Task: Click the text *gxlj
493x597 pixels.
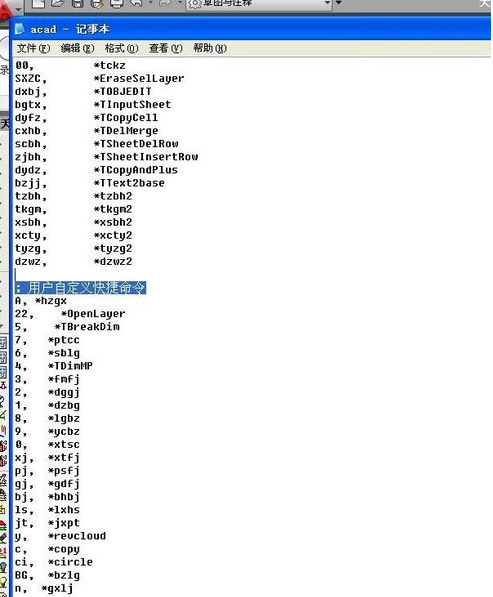Action: (x=57, y=589)
